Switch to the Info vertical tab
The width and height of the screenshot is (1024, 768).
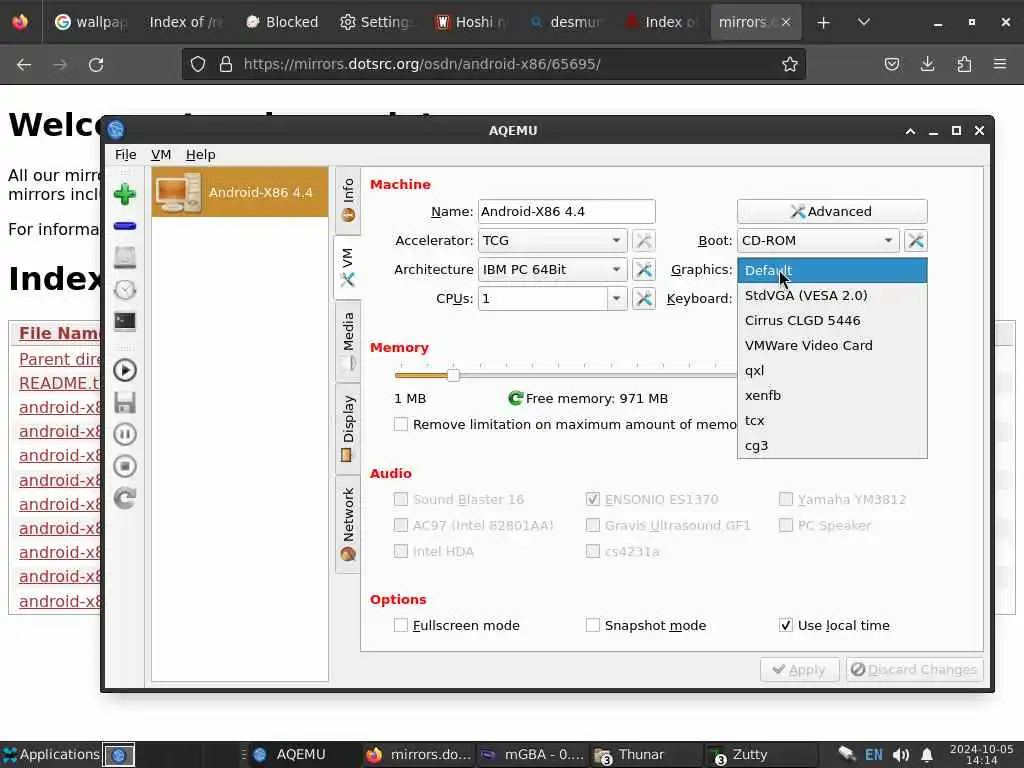[347, 200]
